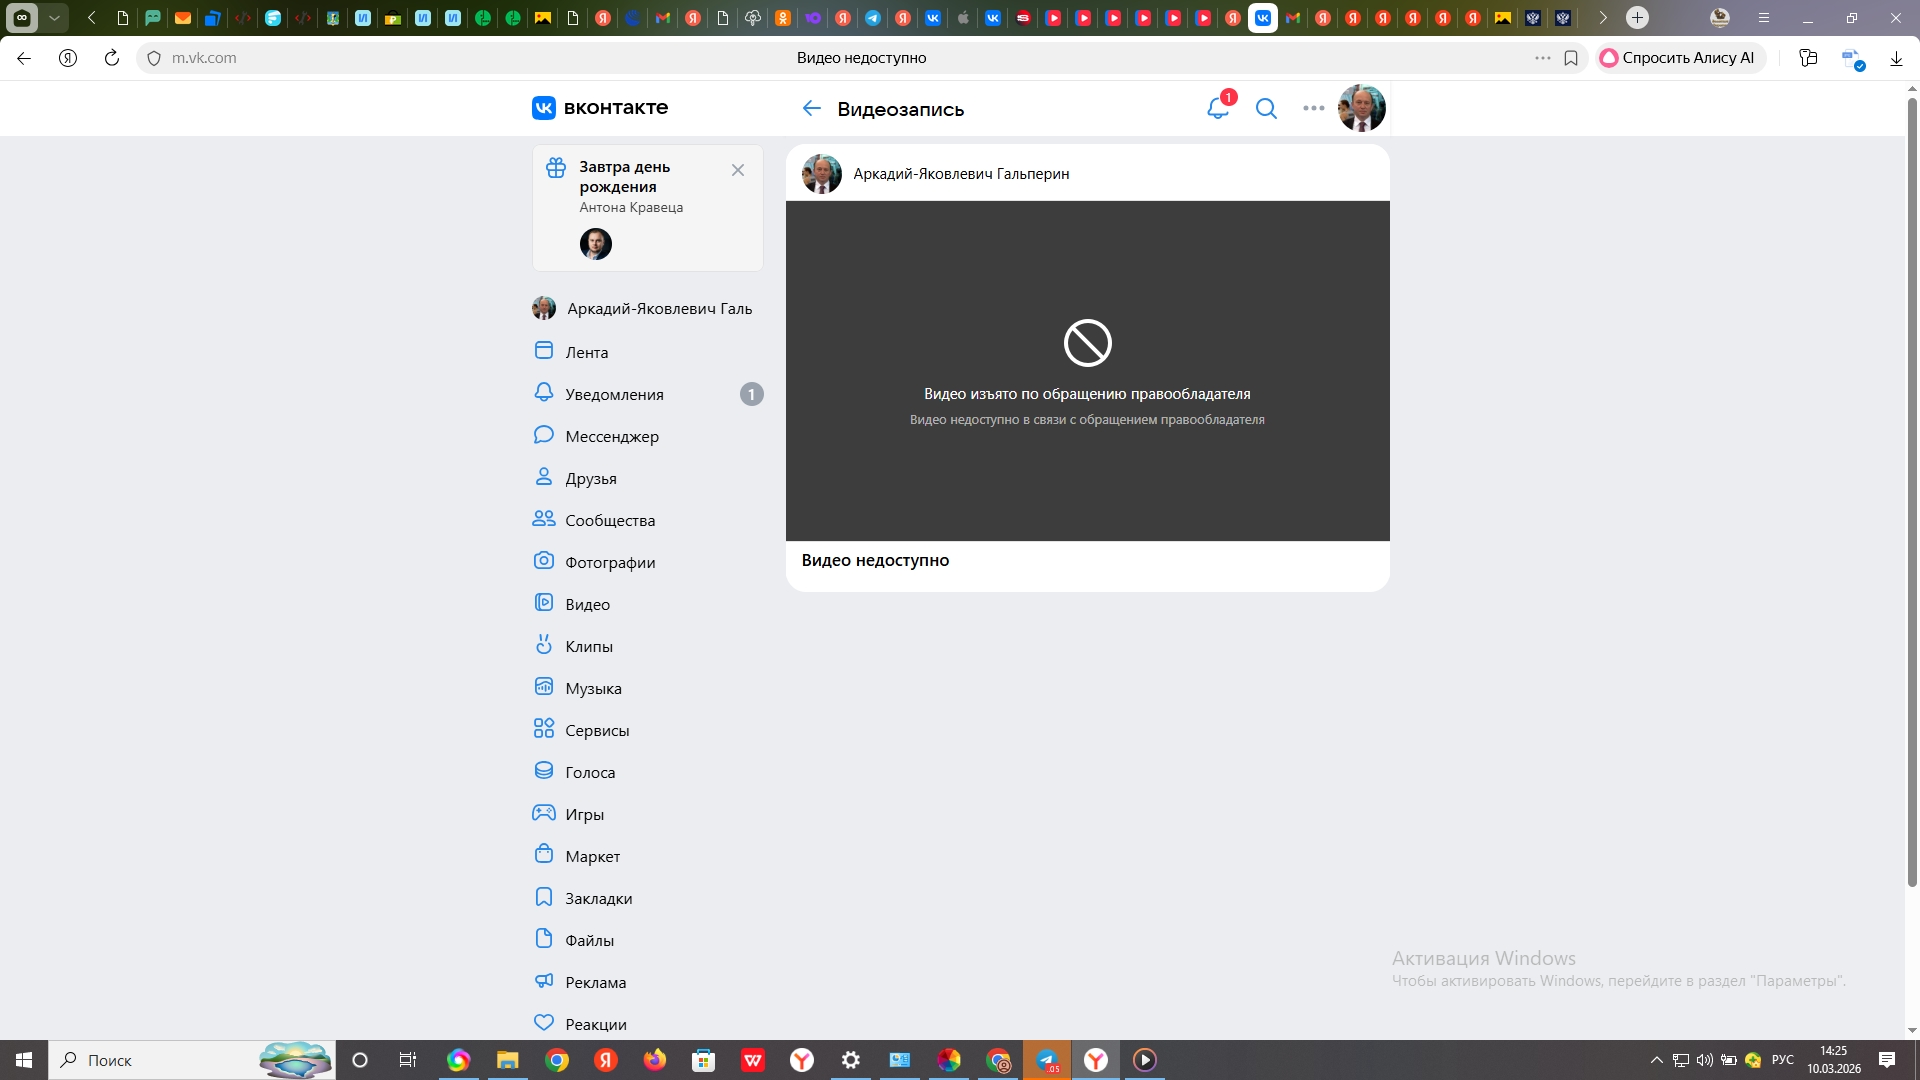The image size is (1920, 1080).
Task: Open Музыка section in sidebar
Action: tap(593, 688)
